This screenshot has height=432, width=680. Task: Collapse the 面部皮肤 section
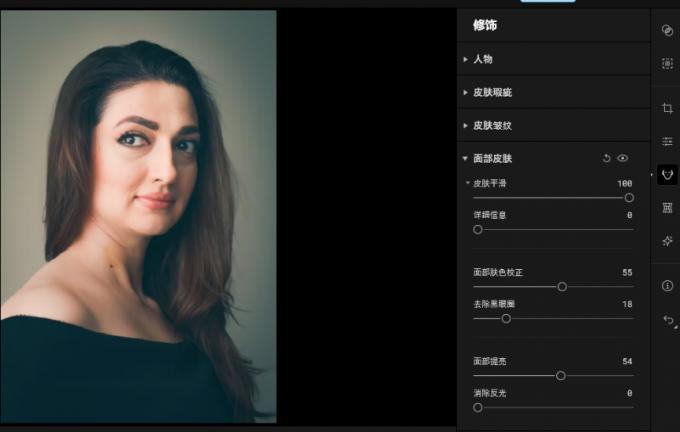[465, 159]
